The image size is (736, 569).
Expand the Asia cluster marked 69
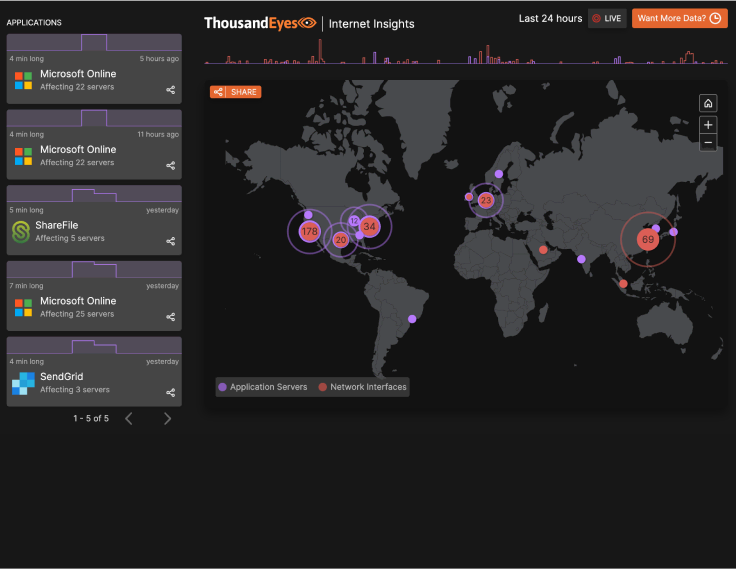pos(648,240)
